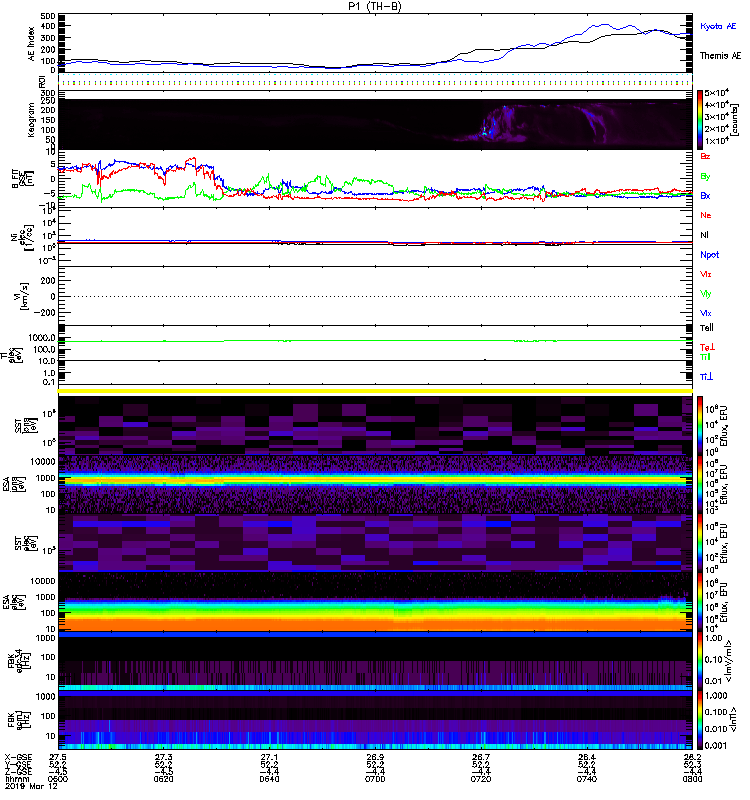
Task: Click the 0620 time tick label
Action: click(163, 779)
